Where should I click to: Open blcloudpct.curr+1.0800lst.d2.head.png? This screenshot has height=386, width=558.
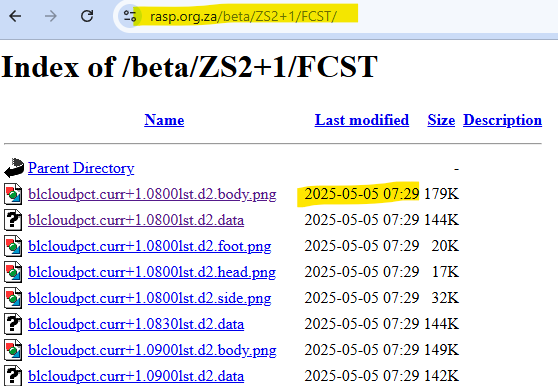pos(152,272)
